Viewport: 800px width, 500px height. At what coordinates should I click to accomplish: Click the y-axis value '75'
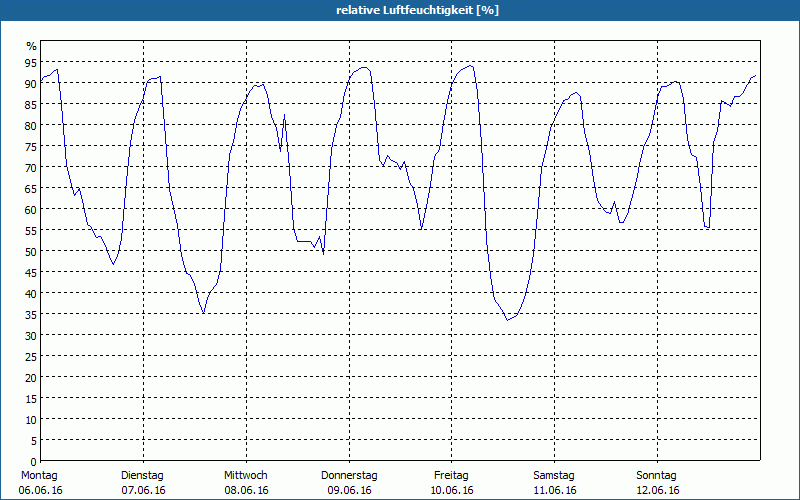31,146
